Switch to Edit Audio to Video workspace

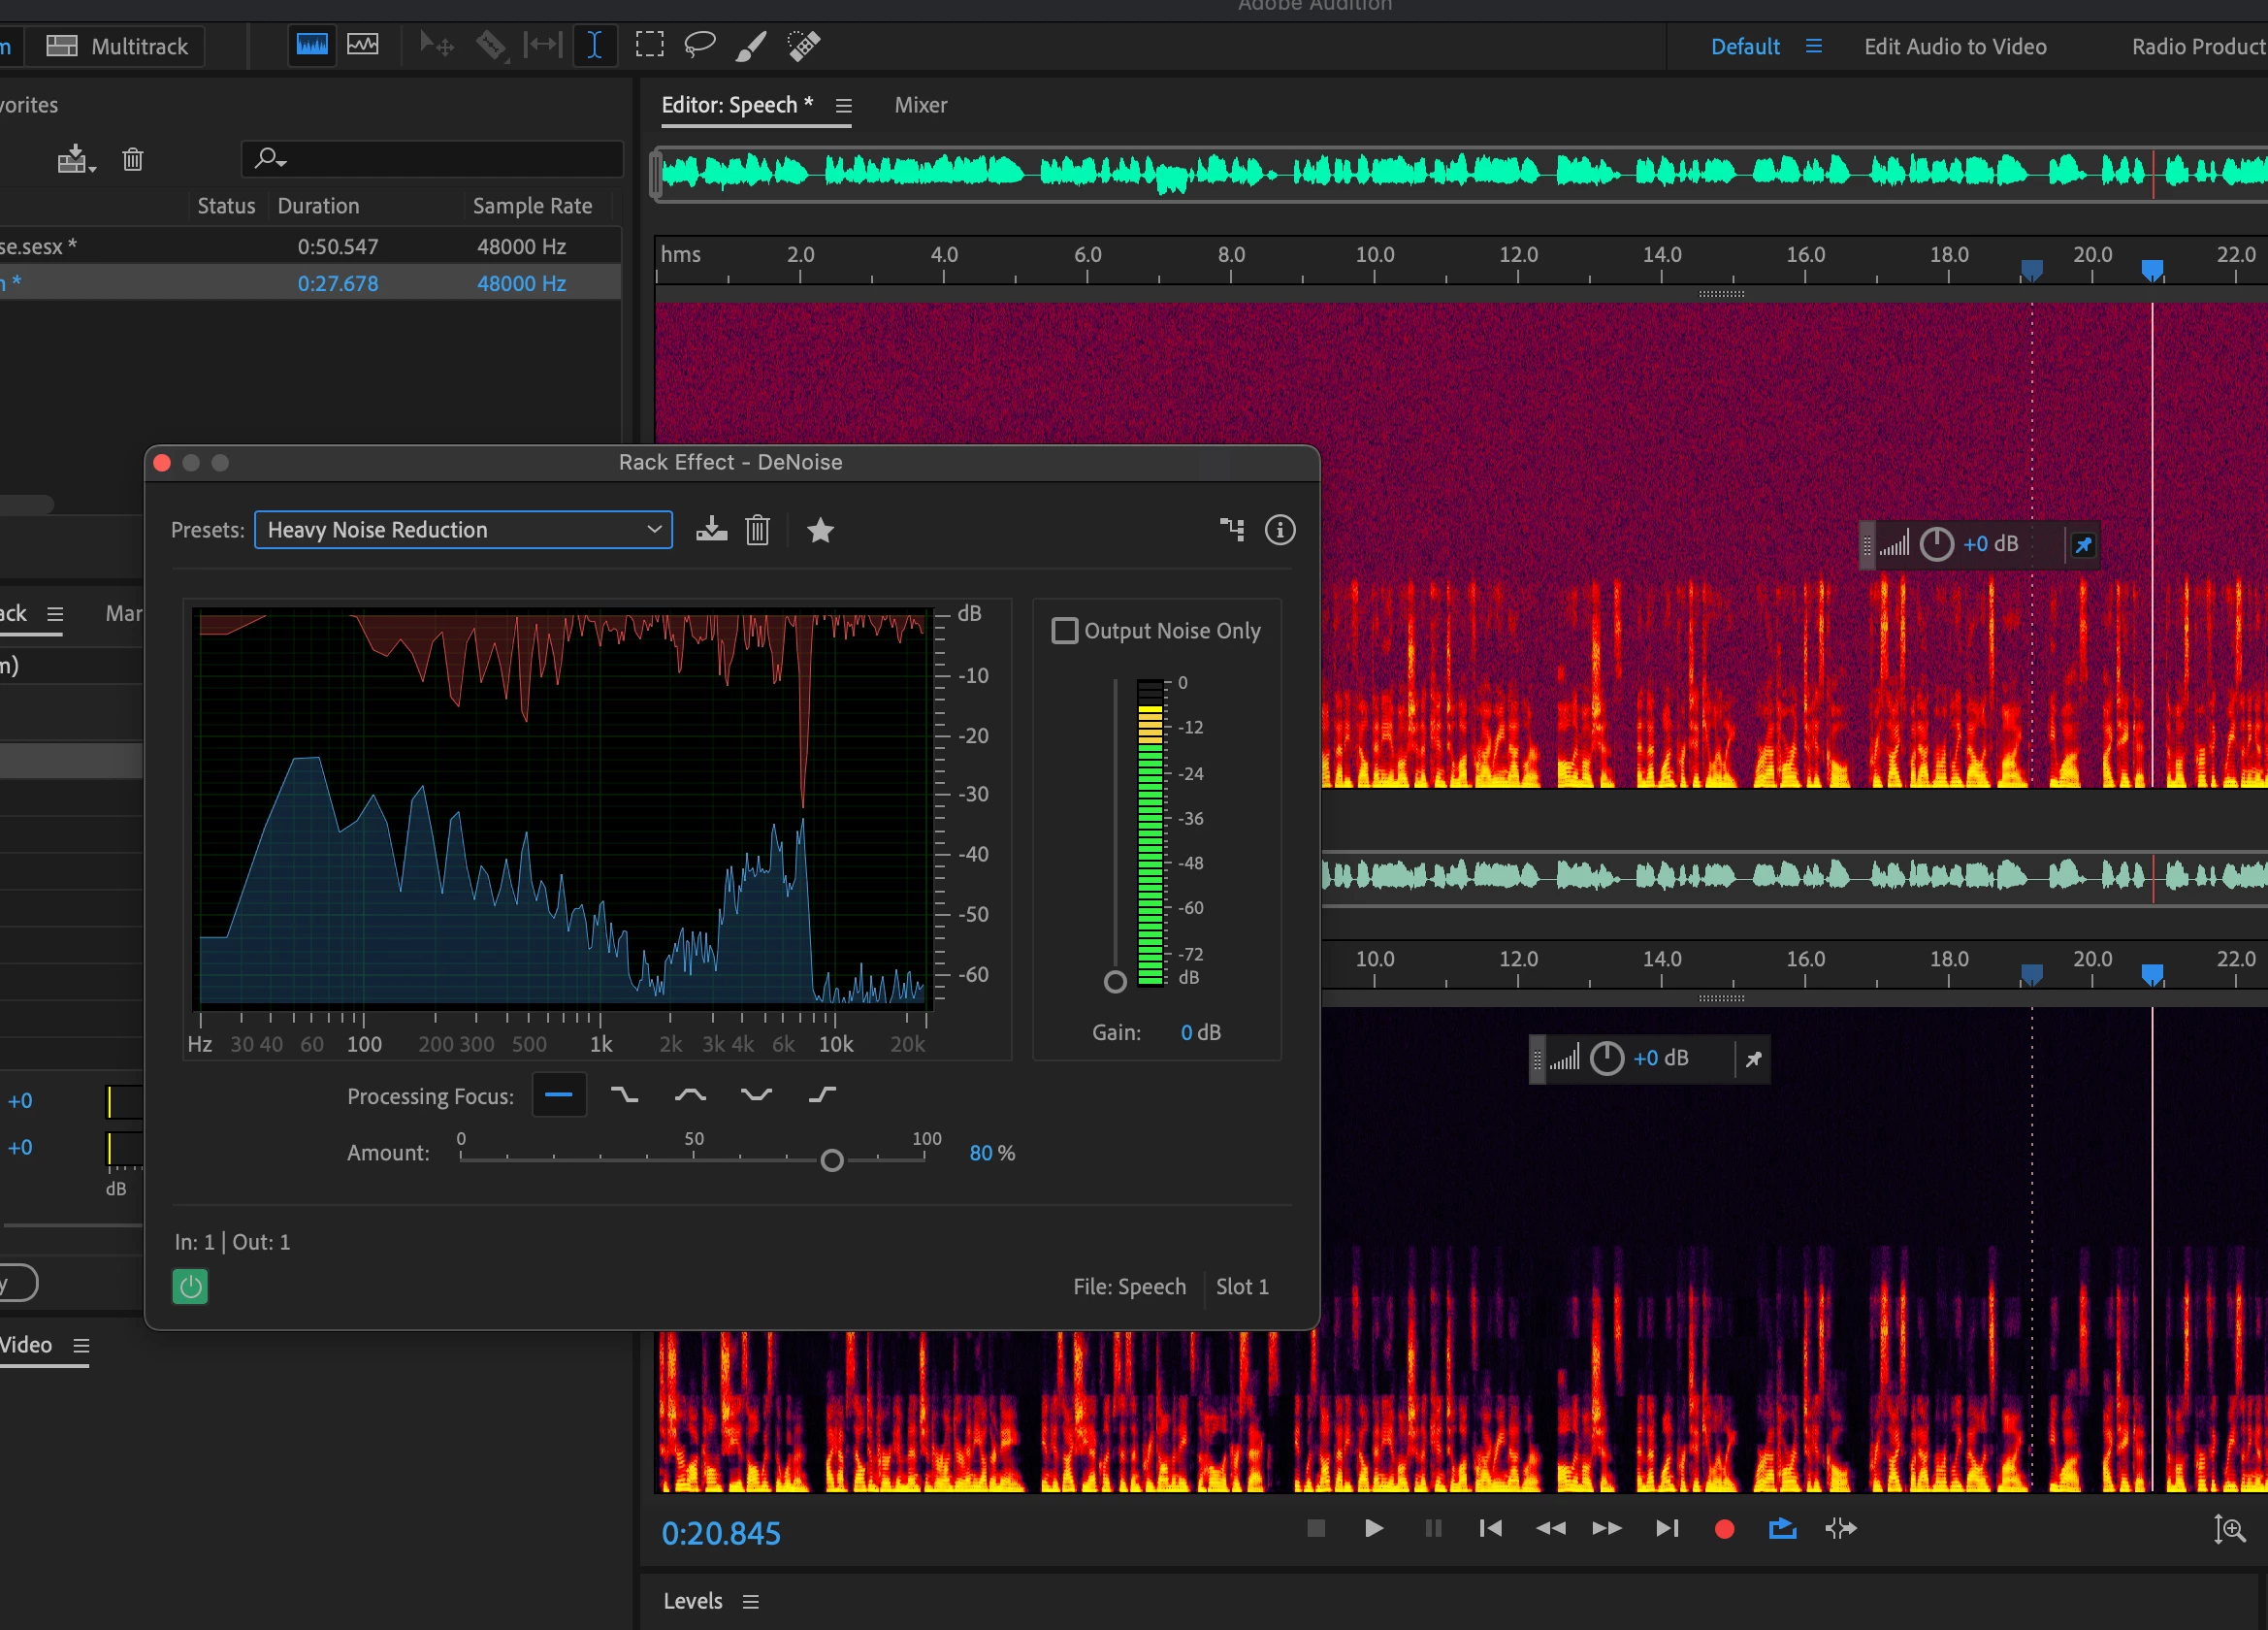click(1954, 46)
